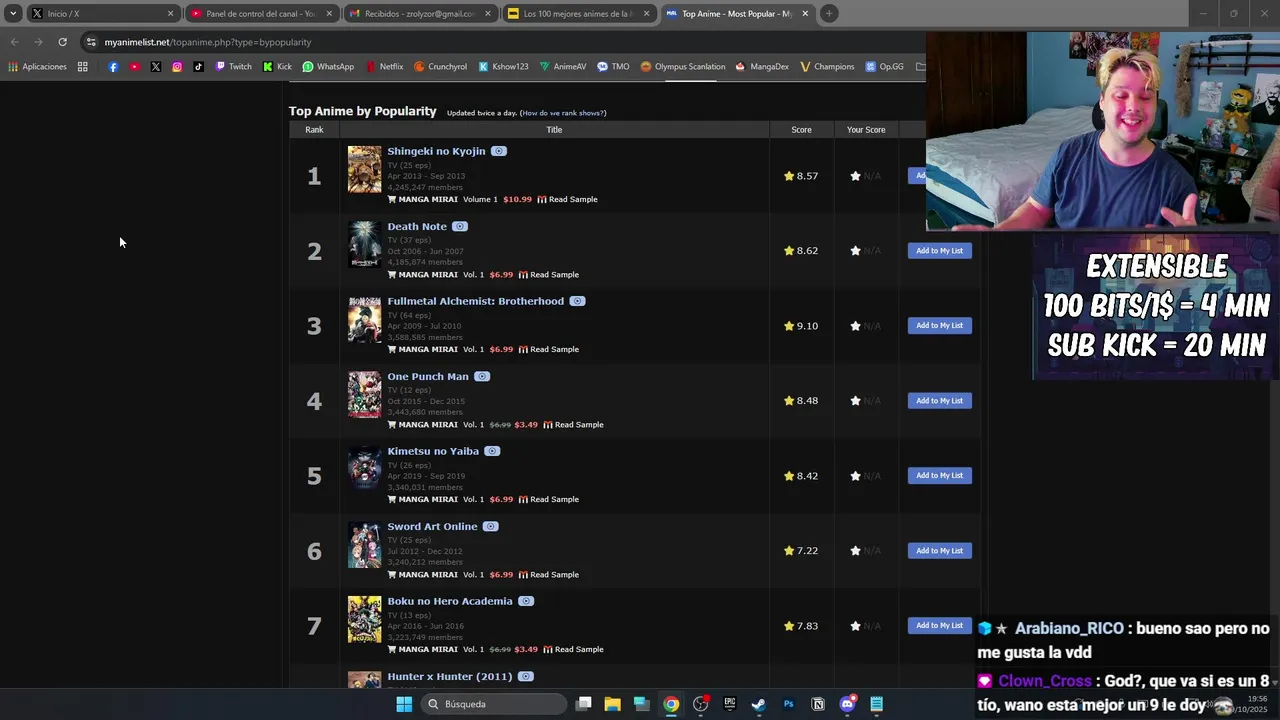Switch to Los 100 mejores animes tab
The height and width of the screenshot is (720, 1280).
coord(578,14)
